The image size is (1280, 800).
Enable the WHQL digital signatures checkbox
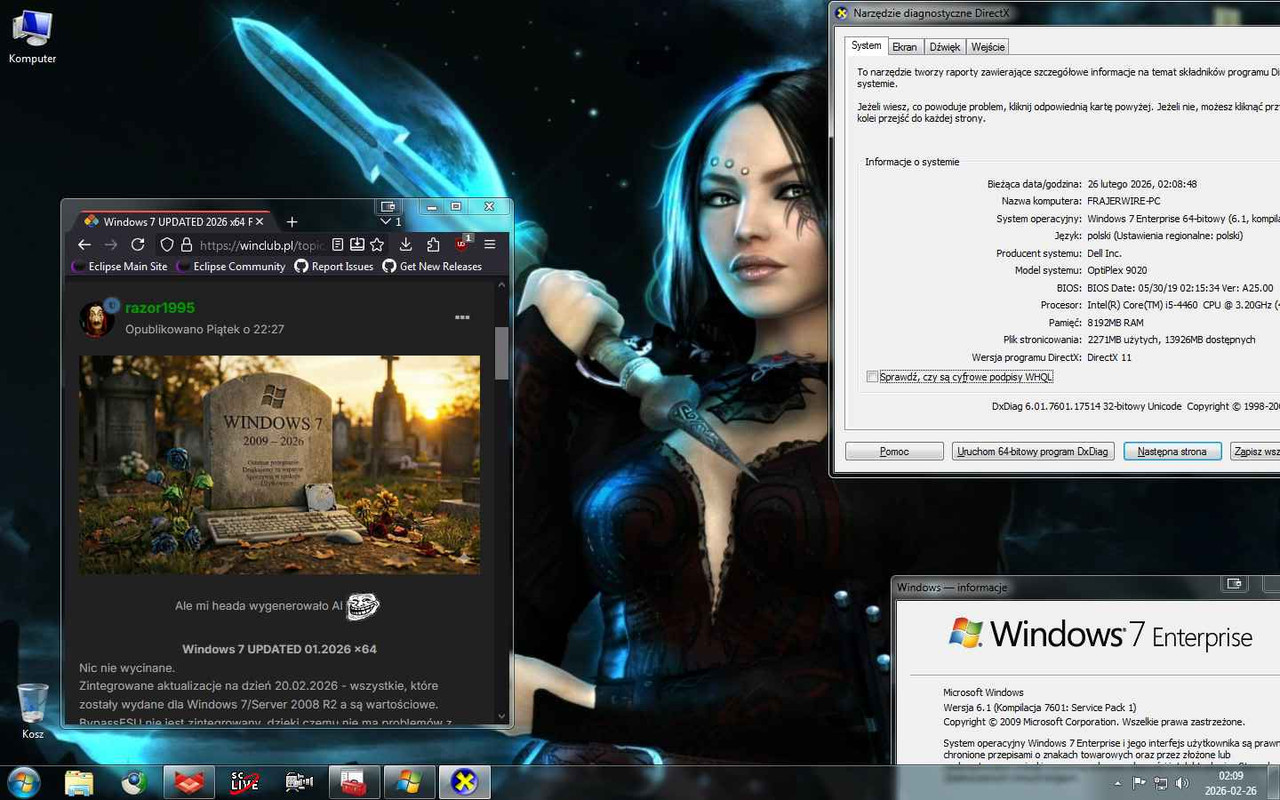pos(872,375)
